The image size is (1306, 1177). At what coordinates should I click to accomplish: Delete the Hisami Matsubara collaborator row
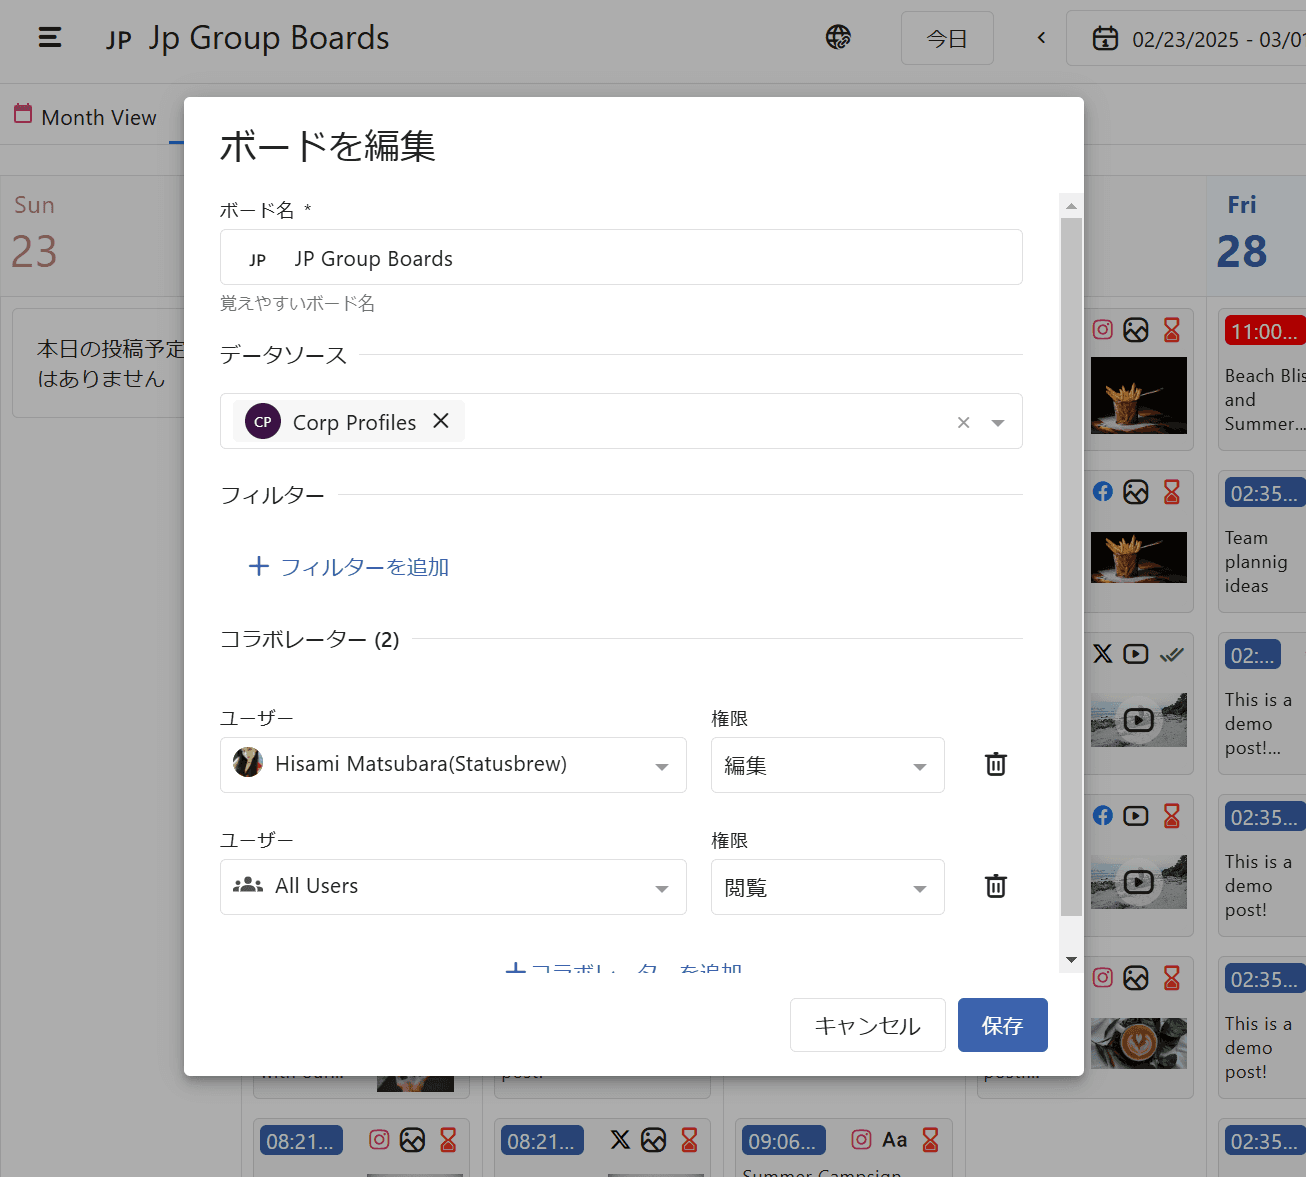995,765
